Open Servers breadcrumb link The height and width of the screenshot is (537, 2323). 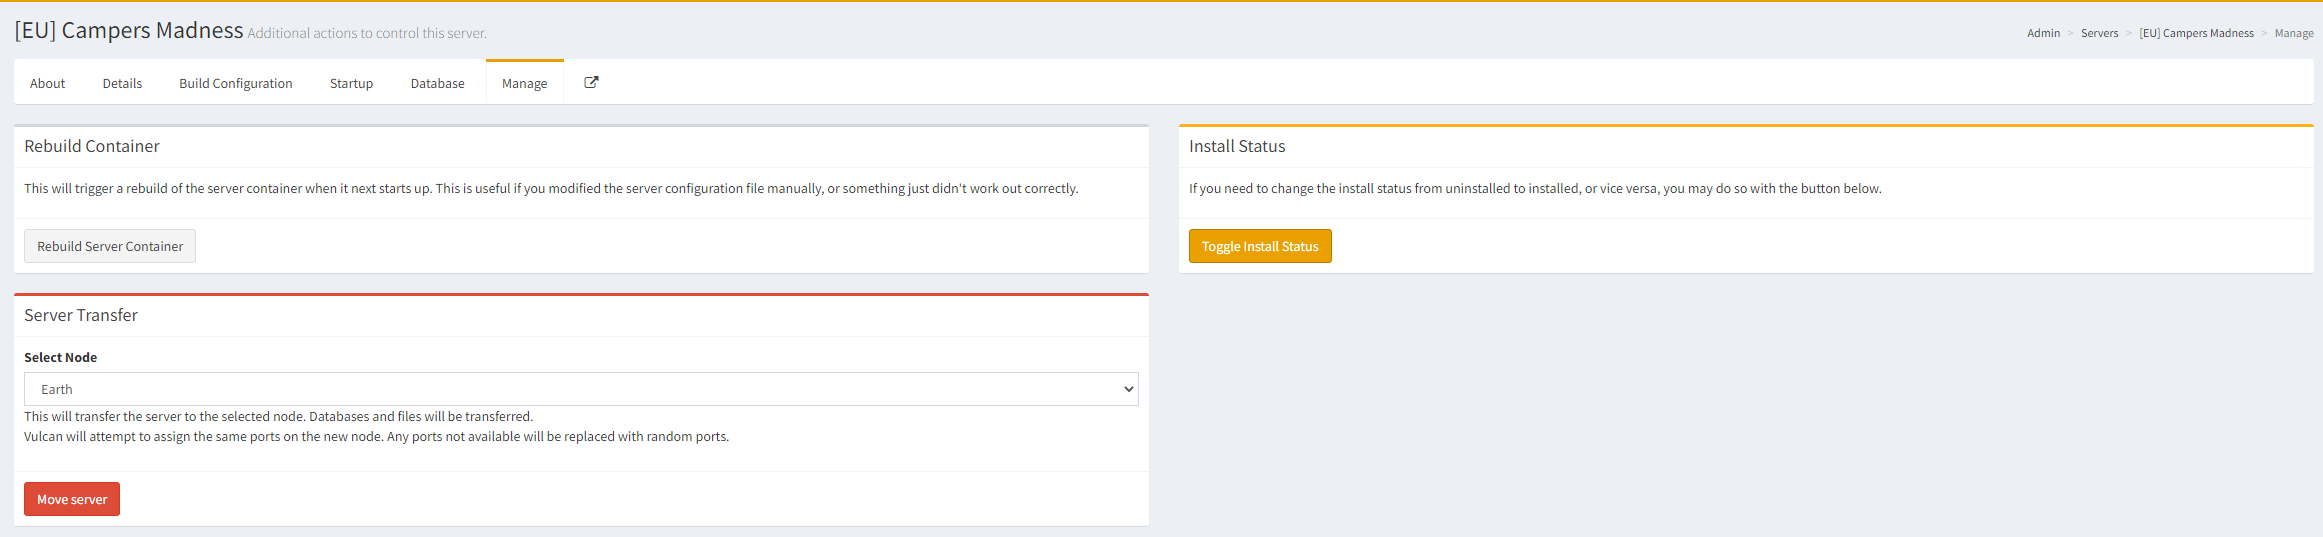pyautogui.click(x=2099, y=34)
